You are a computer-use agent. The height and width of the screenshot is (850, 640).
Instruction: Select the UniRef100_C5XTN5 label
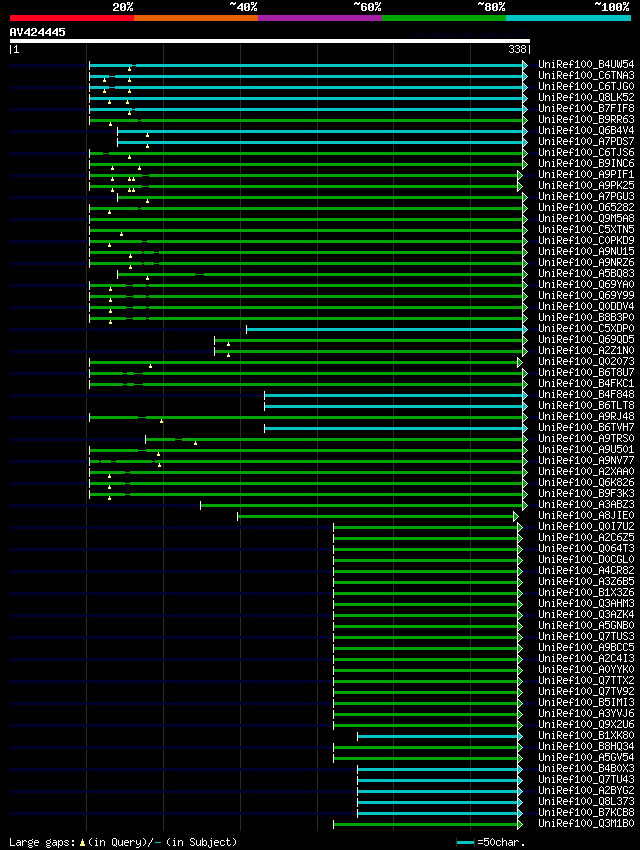[586, 229]
